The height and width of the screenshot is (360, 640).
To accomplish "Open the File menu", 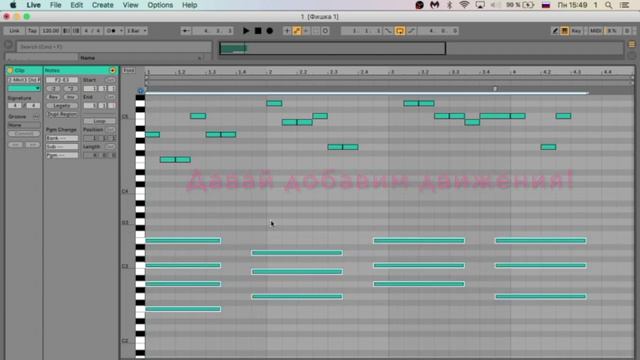I will 55,5.
